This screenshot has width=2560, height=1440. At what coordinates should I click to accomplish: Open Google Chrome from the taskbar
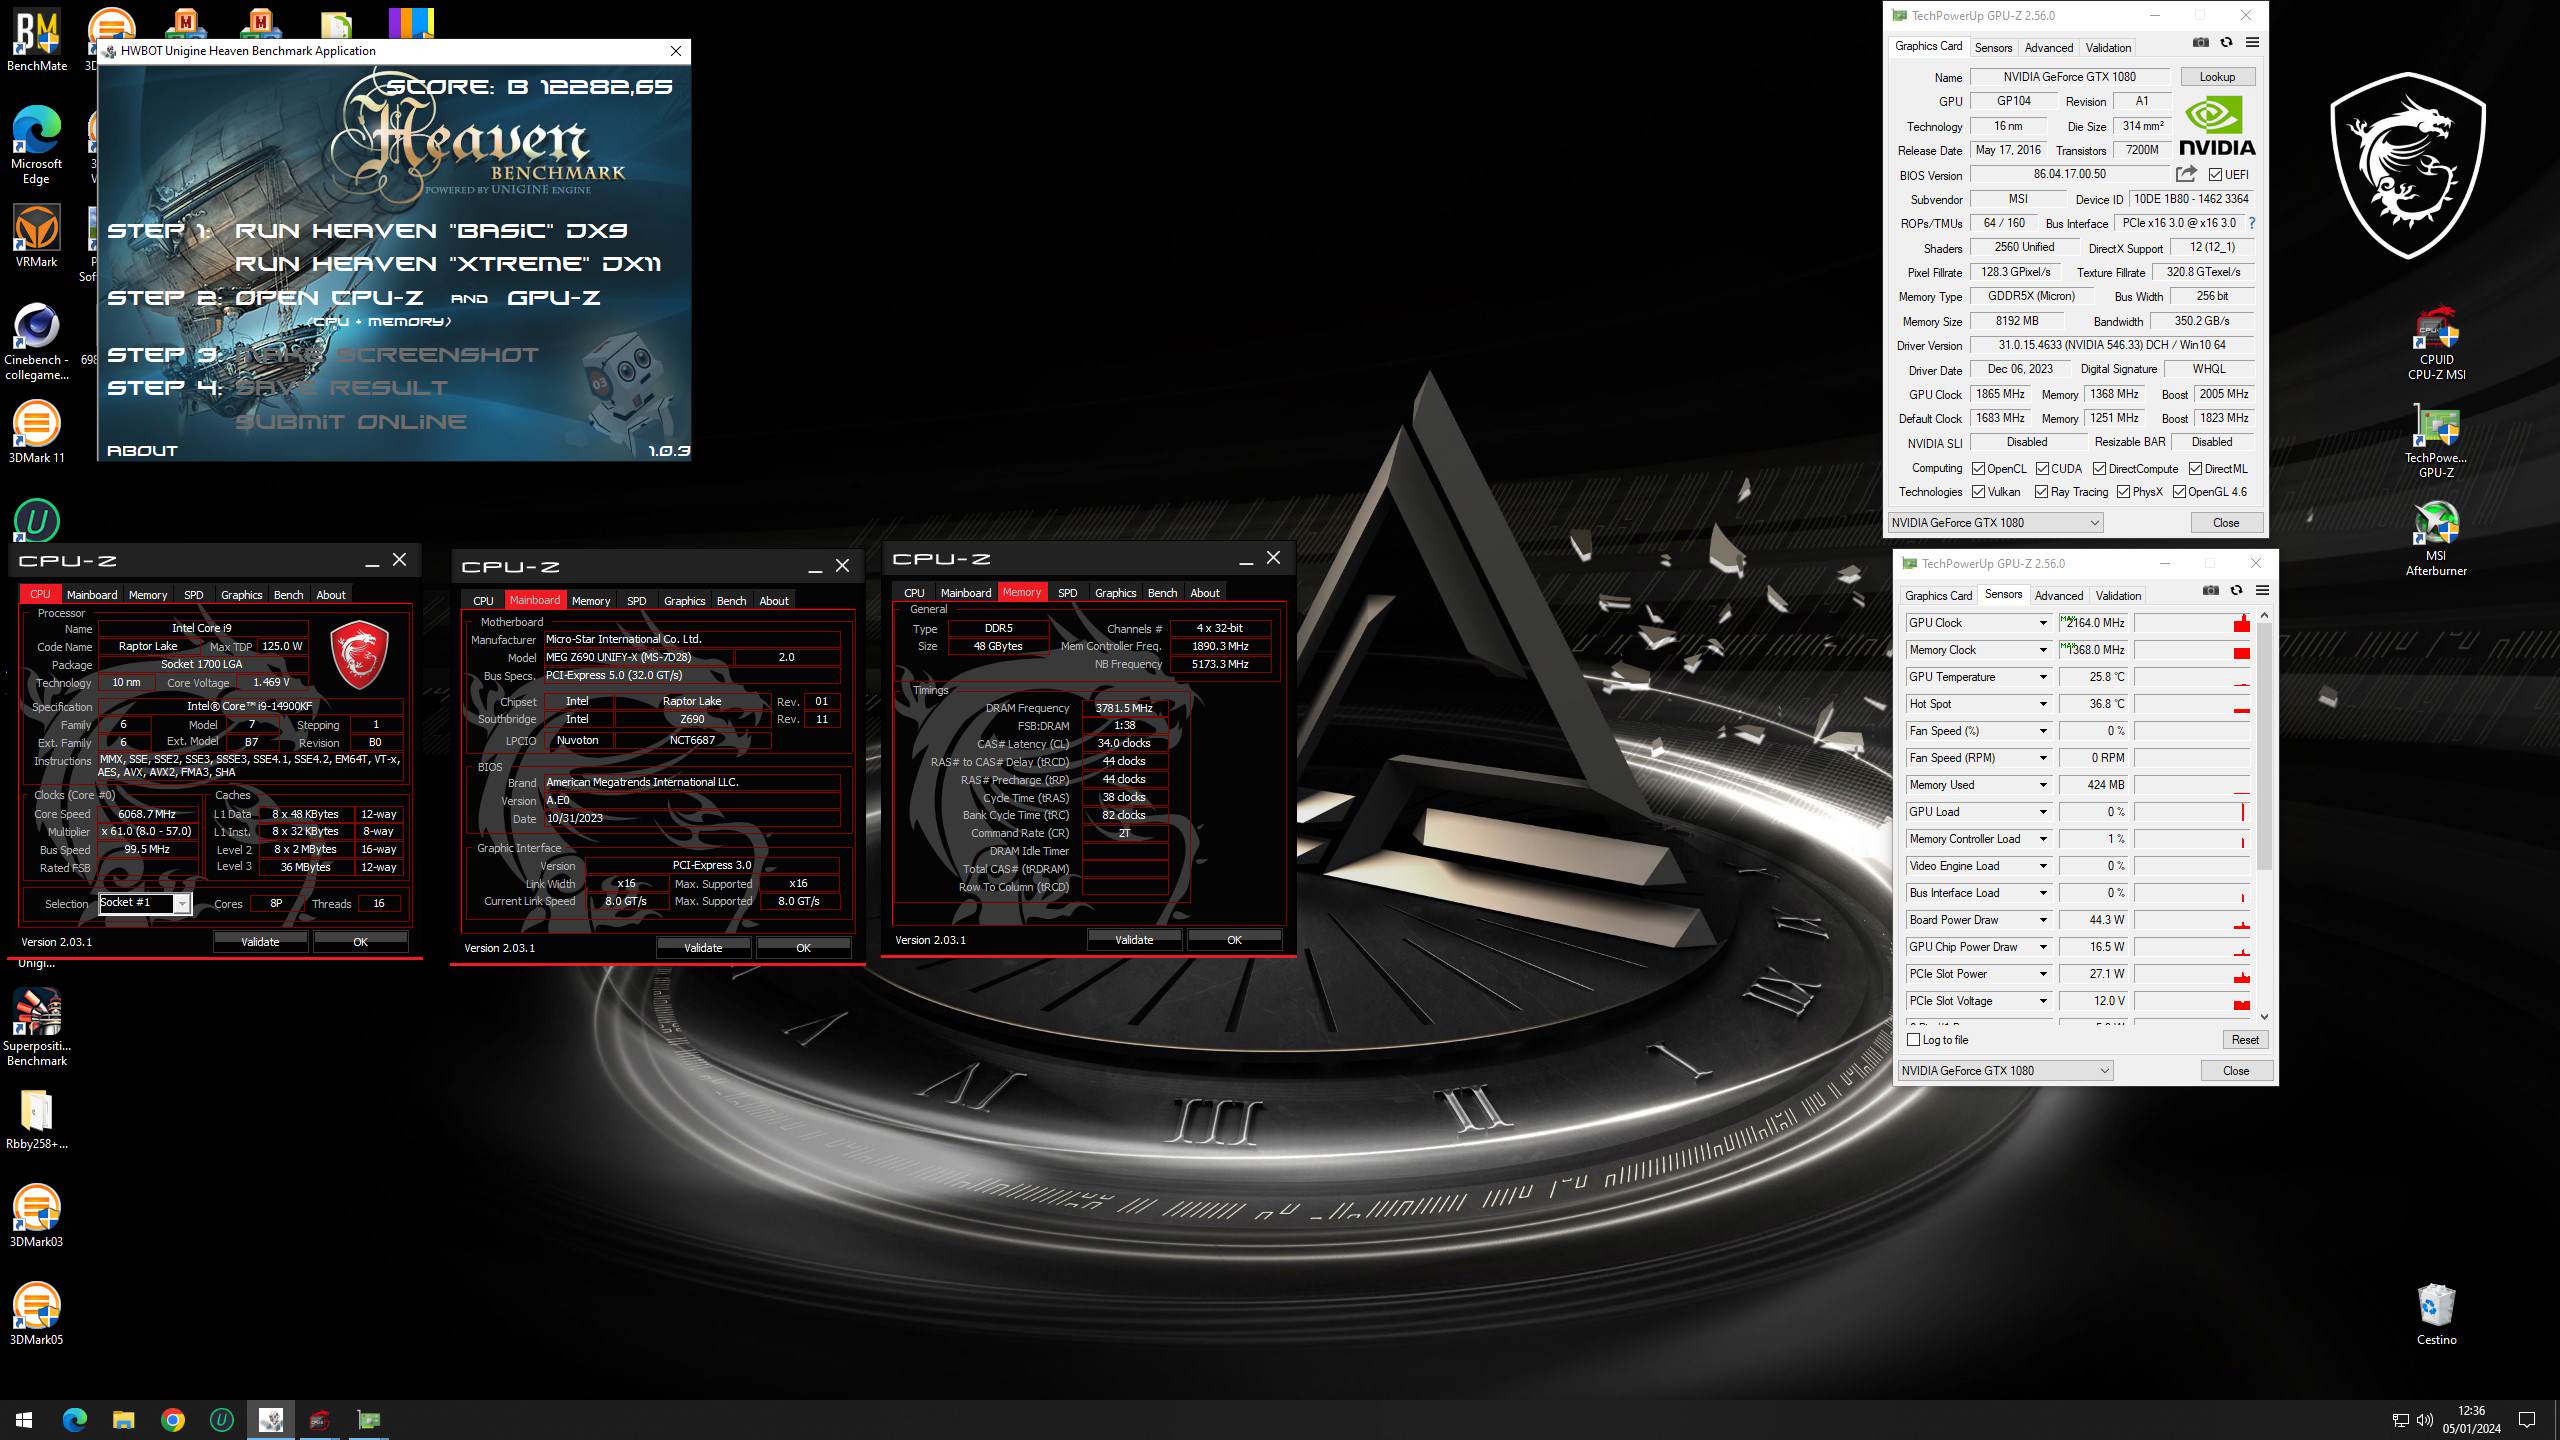pos(173,1420)
